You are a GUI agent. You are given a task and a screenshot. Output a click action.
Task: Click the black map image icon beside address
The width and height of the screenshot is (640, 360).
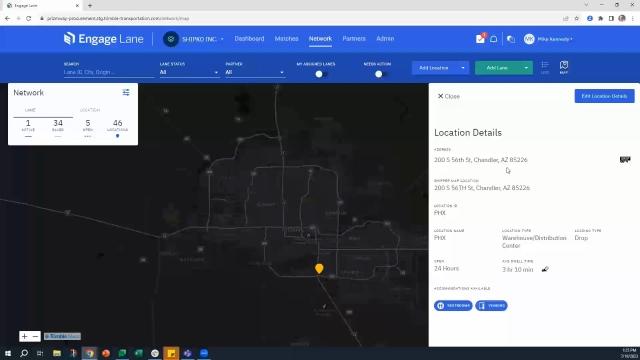(624, 160)
